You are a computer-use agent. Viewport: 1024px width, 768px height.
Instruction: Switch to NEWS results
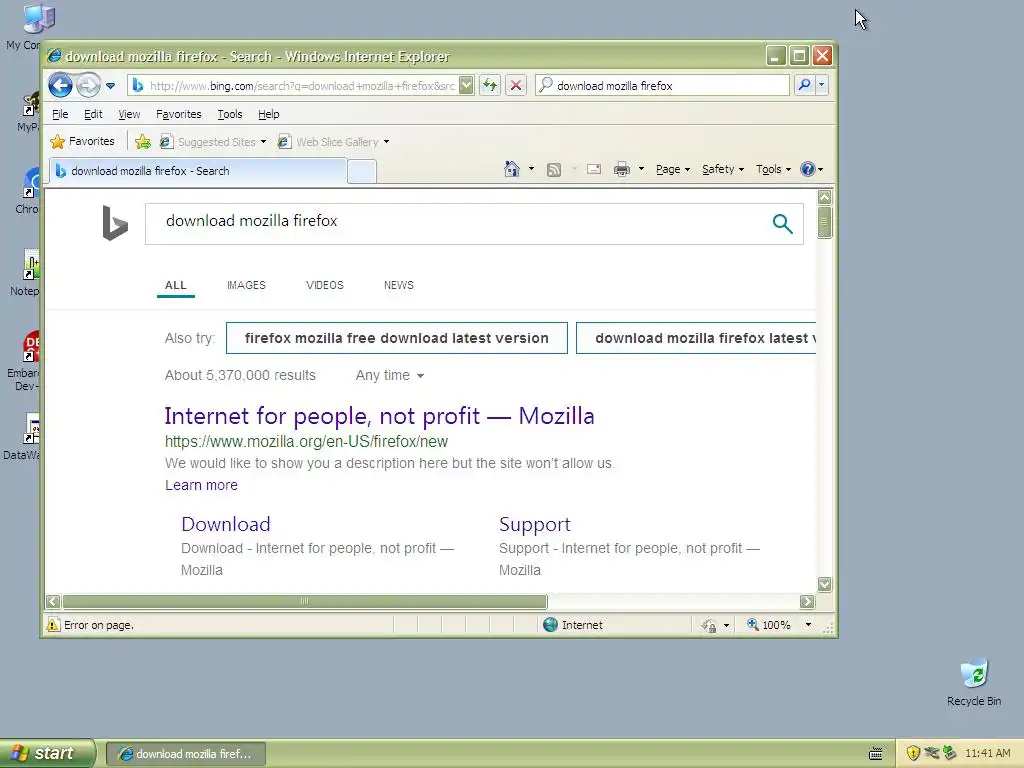pyautogui.click(x=399, y=285)
